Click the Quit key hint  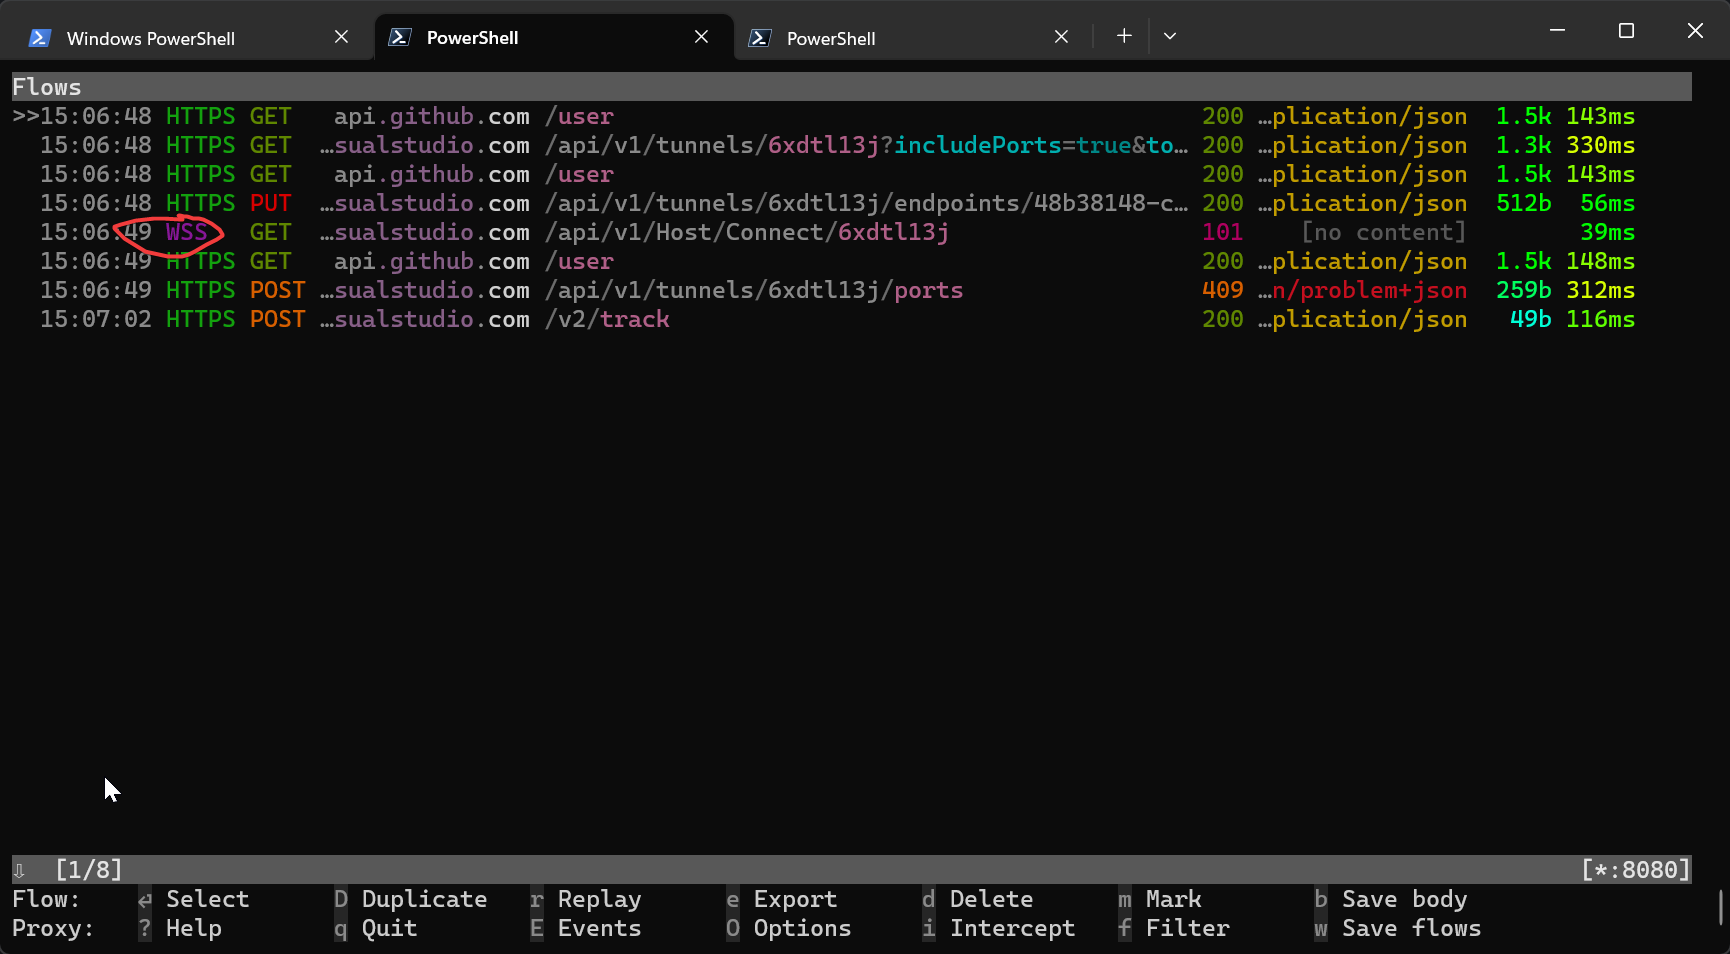tap(375, 928)
